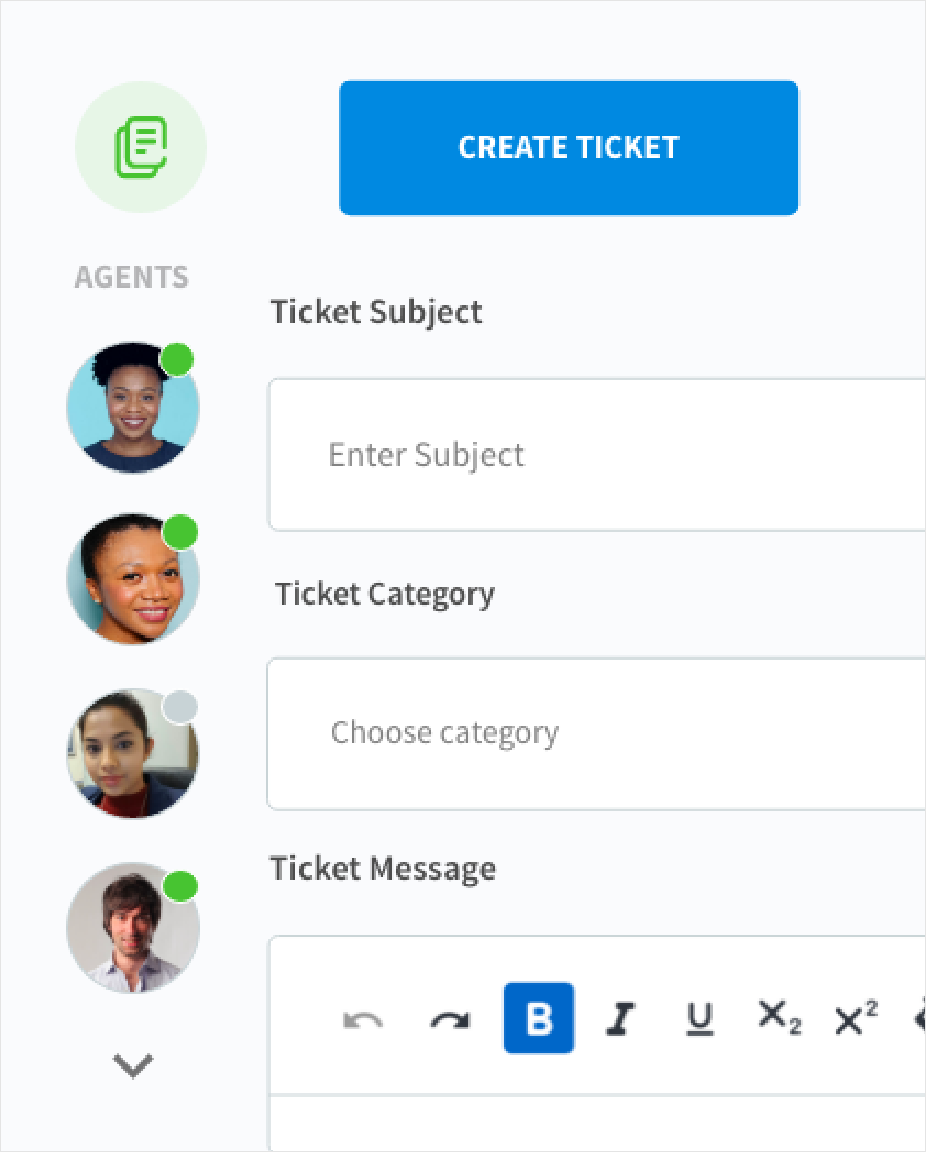Image resolution: width=926 pixels, height=1152 pixels.
Task: Toggle Underline formatting
Action: 700,1019
